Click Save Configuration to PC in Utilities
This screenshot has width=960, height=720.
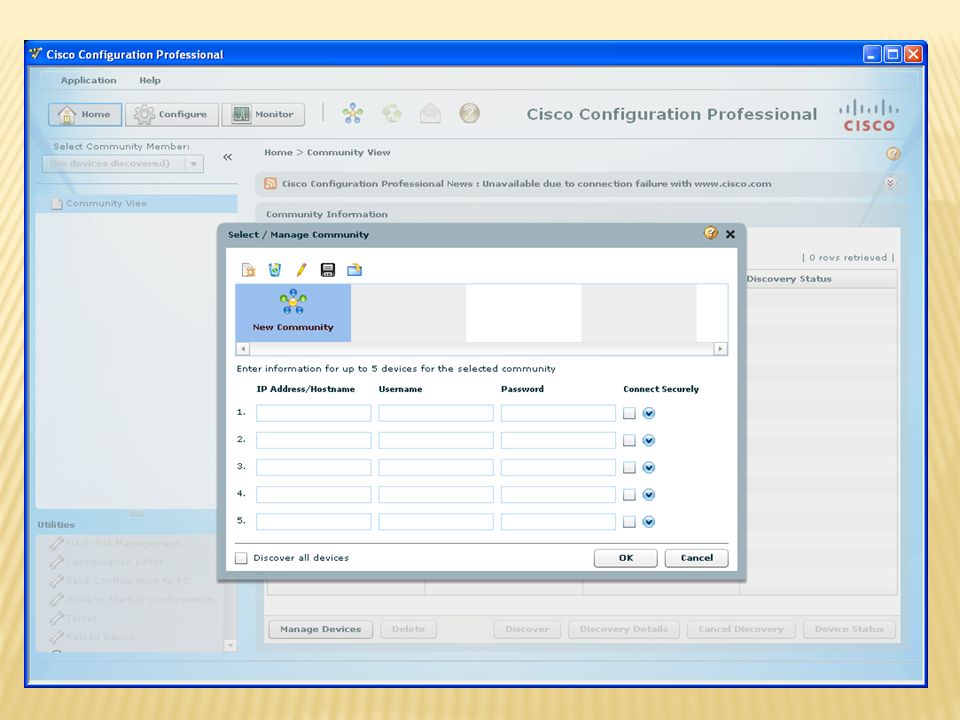pos(128,580)
